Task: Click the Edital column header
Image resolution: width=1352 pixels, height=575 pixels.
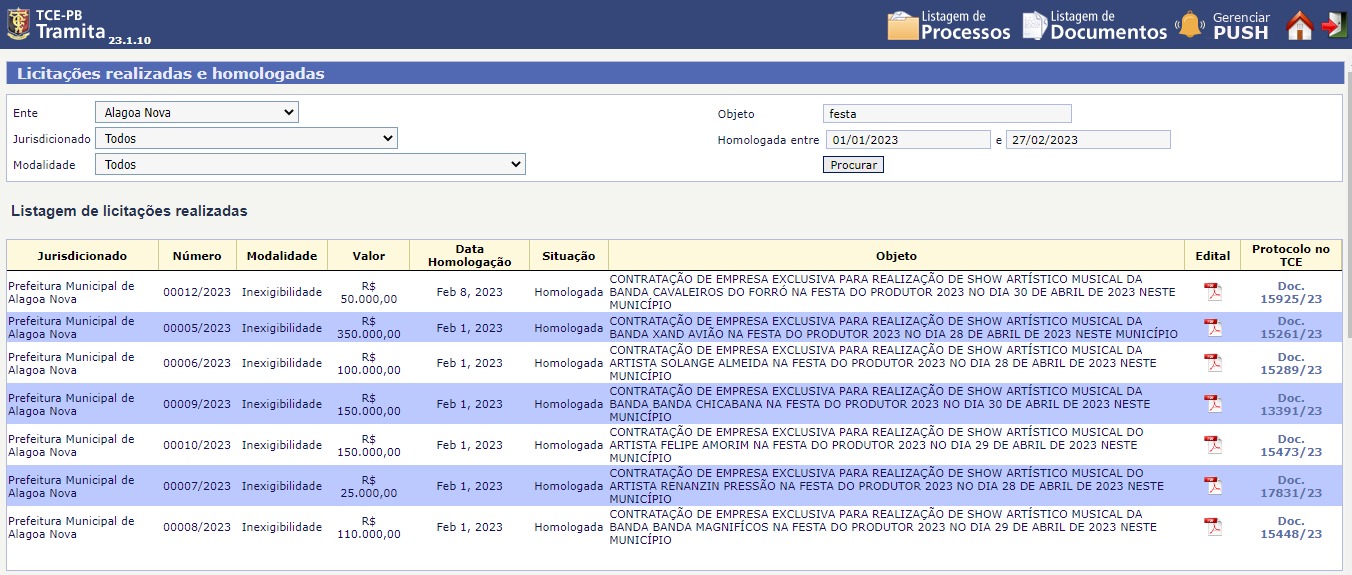Action: pos(1212,256)
